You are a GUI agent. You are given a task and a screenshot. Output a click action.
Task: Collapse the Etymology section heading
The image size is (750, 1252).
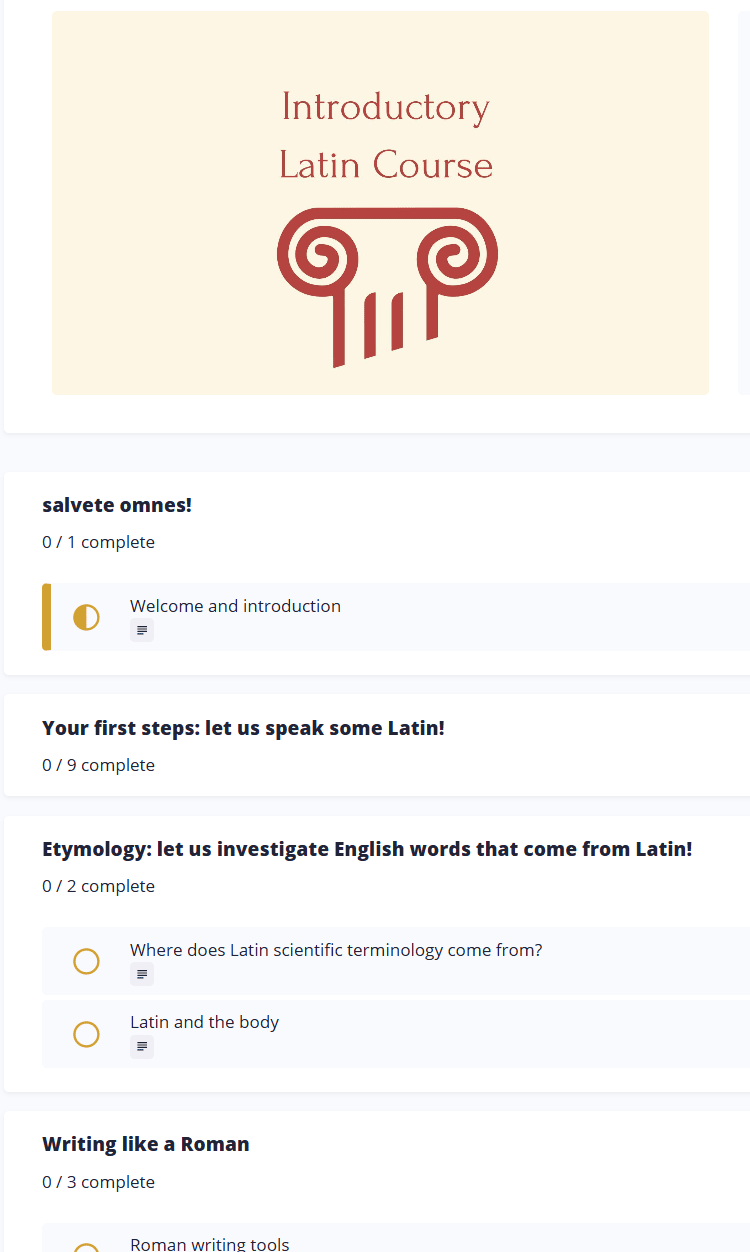[367, 849]
